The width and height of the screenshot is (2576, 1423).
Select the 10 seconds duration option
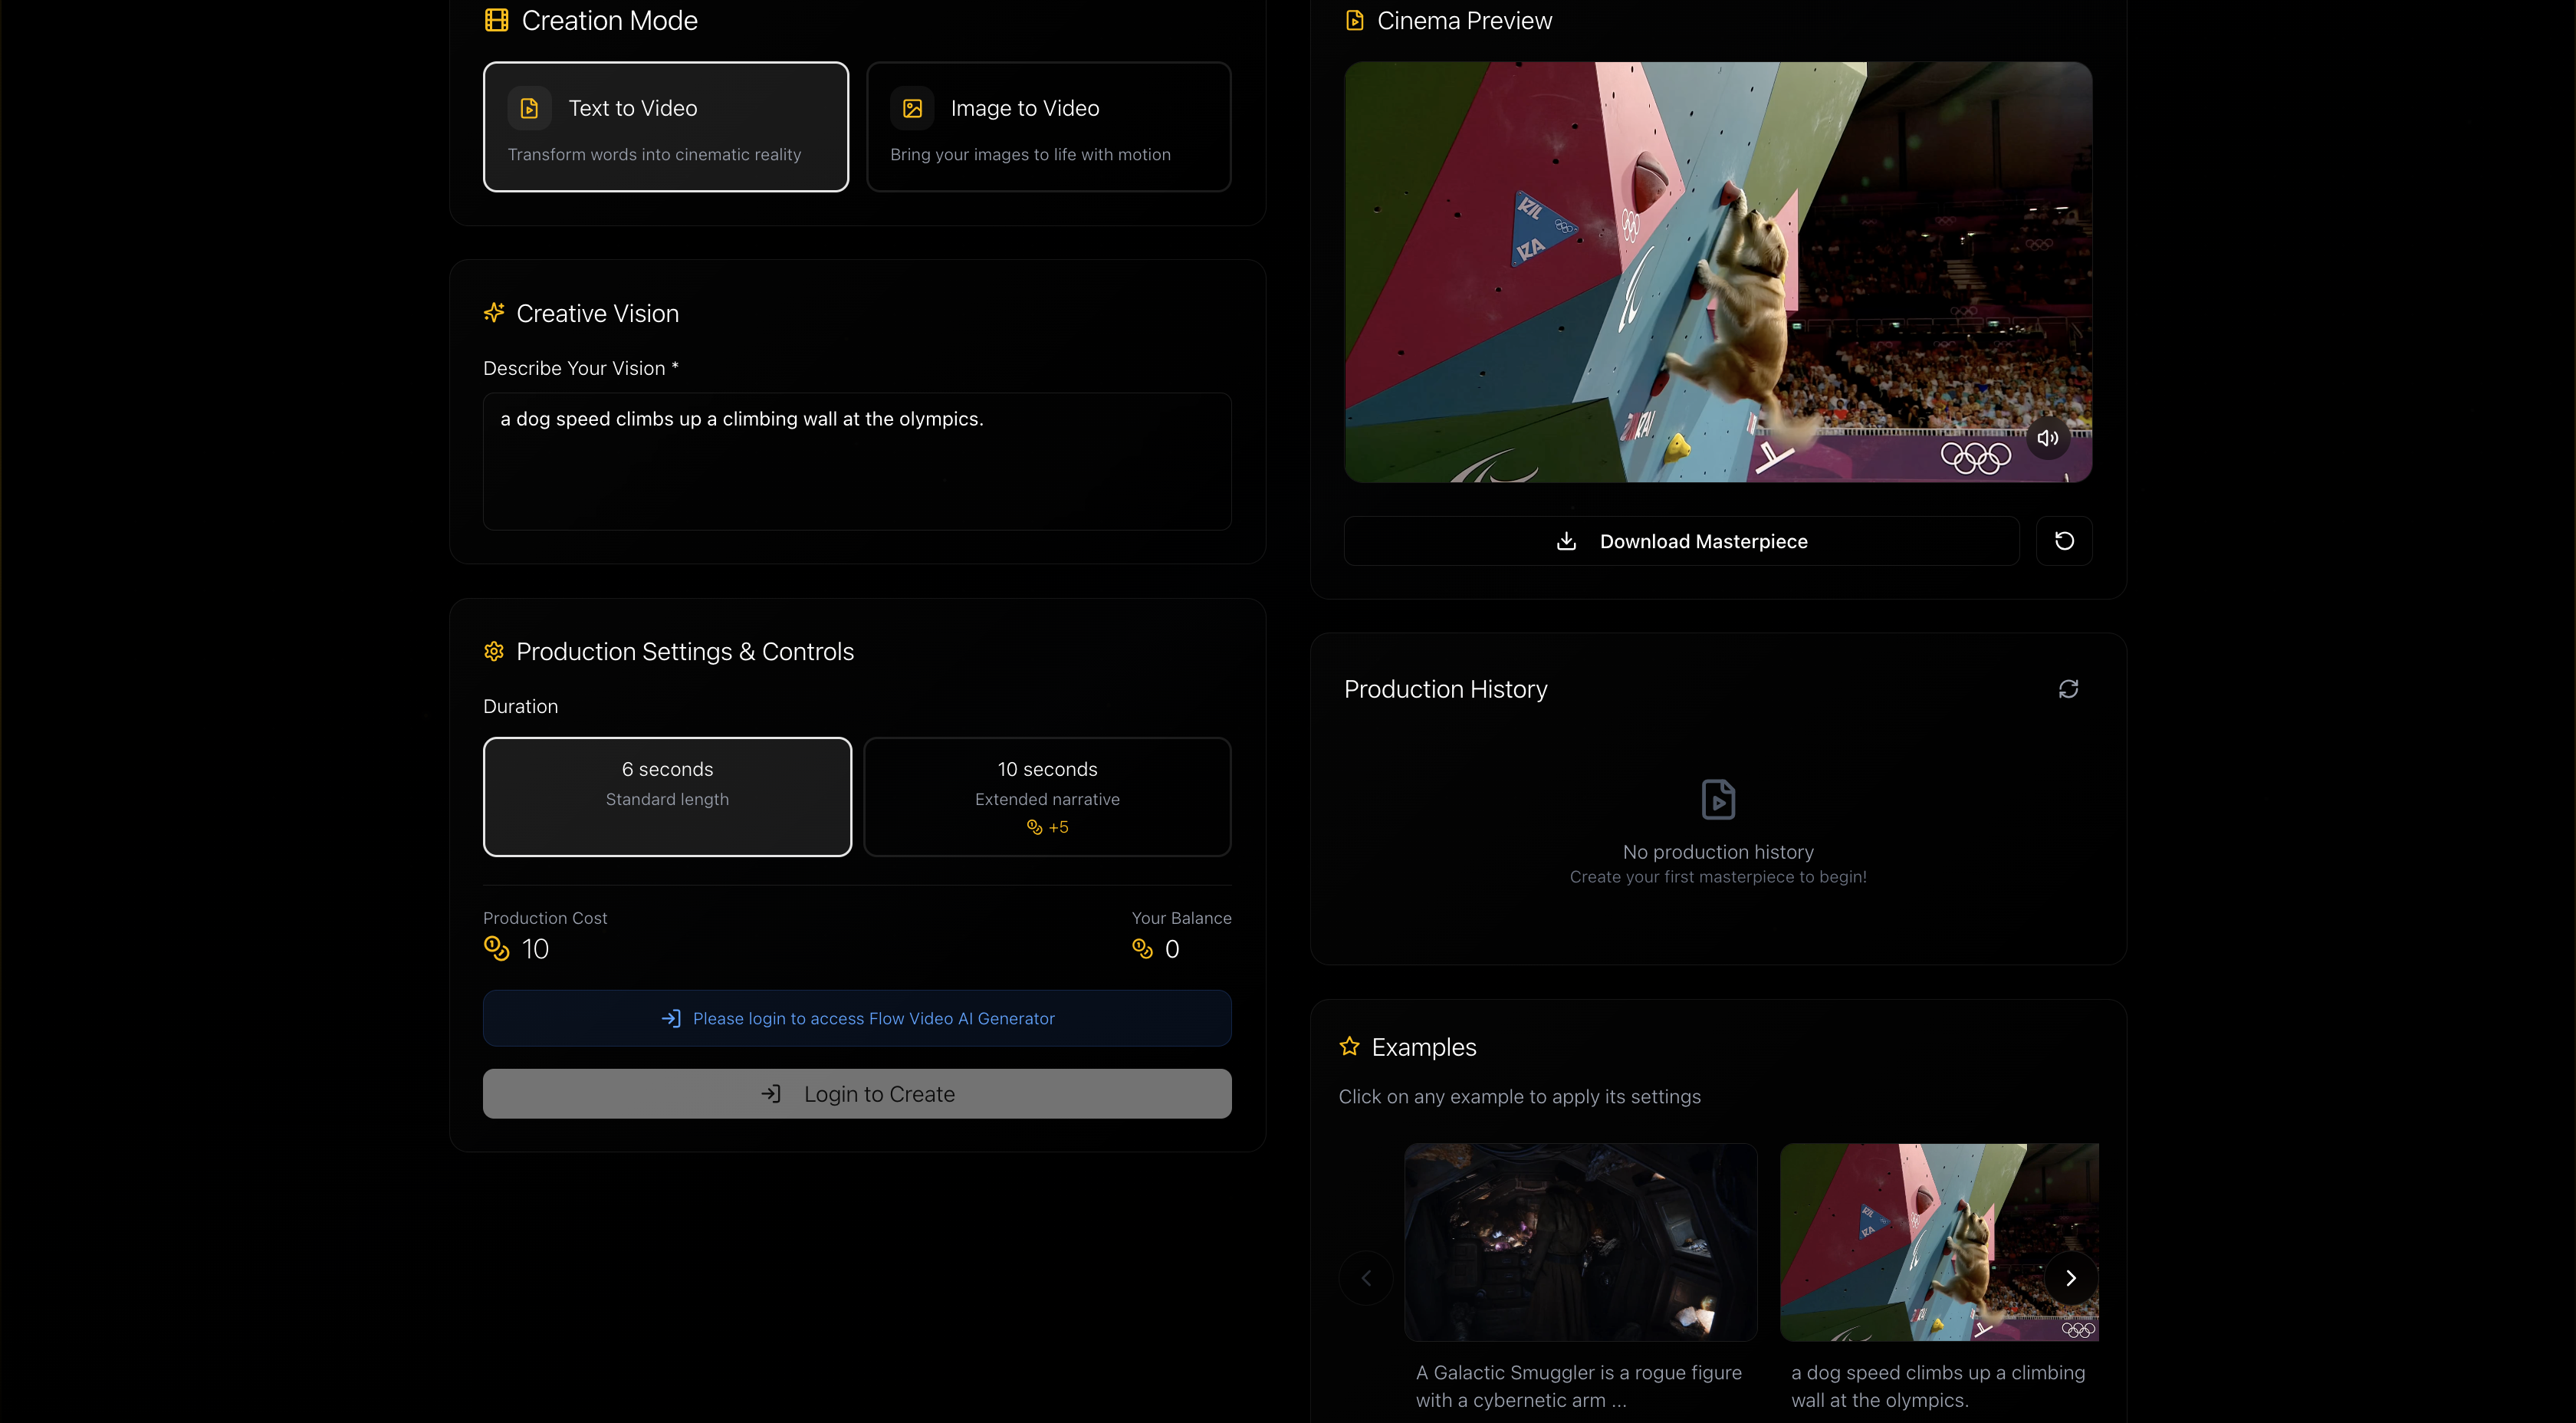[1047, 796]
